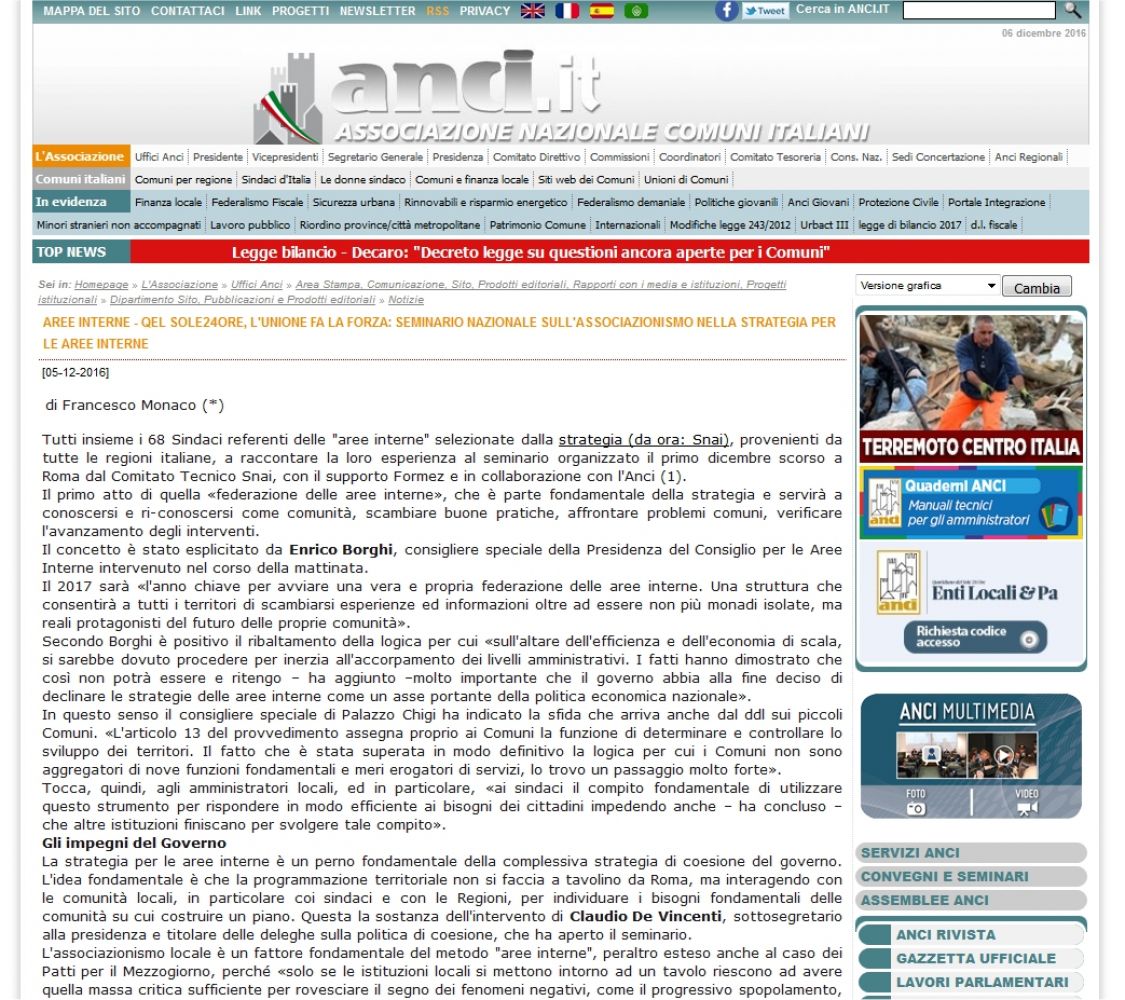Click author line di Francesco Monaco
This screenshot has width=1125, height=1000.
tap(135, 405)
